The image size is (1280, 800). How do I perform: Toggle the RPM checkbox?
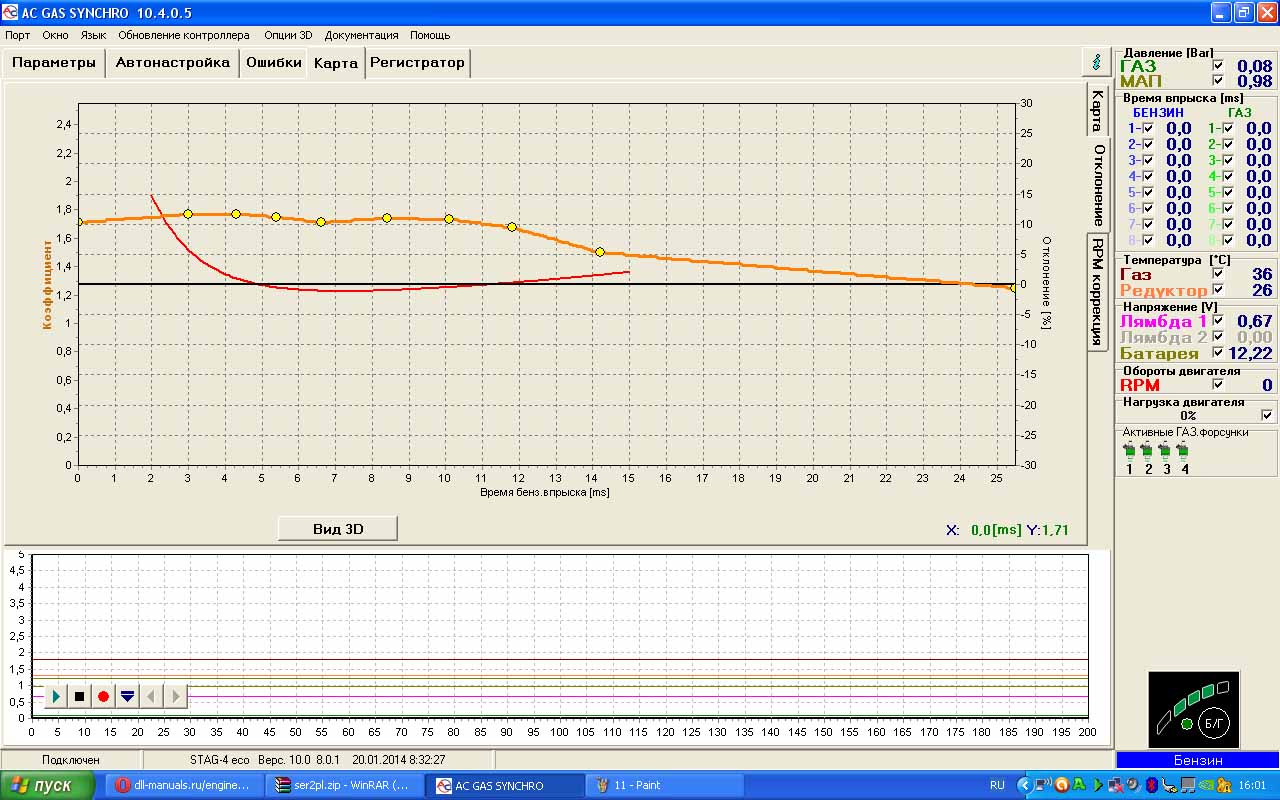coord(1218,384)
